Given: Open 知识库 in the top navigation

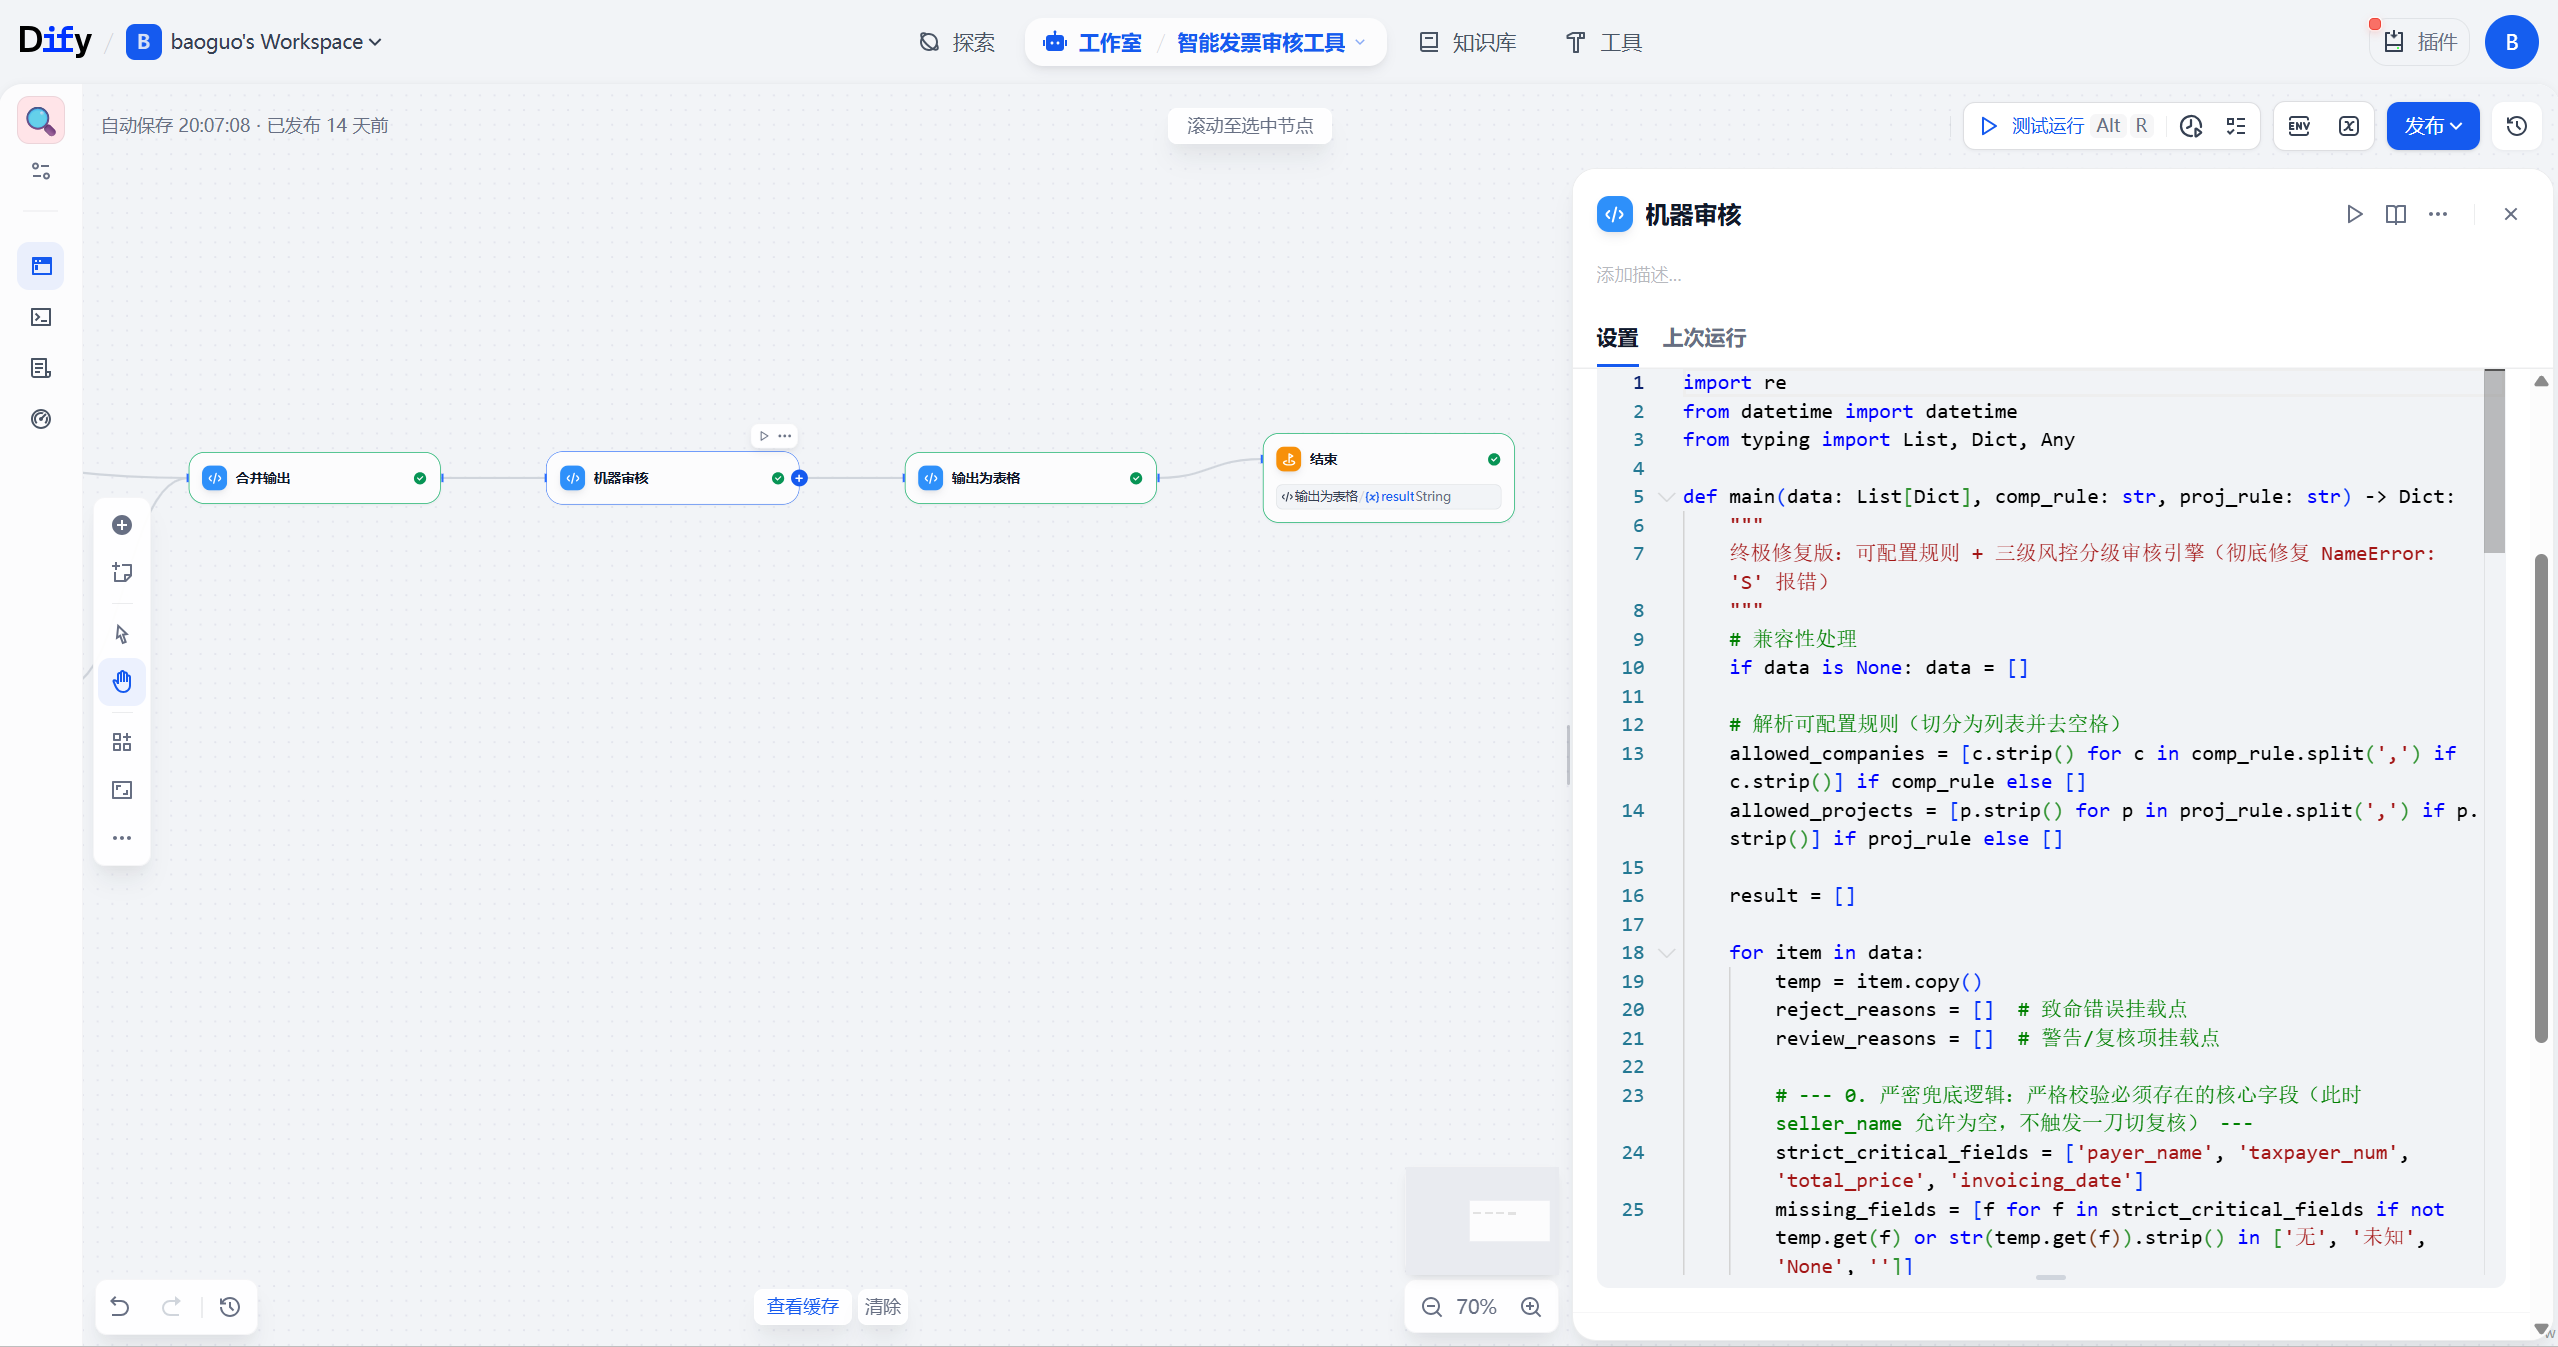Looking at the screenshot, I should (x=1469, y=43).
